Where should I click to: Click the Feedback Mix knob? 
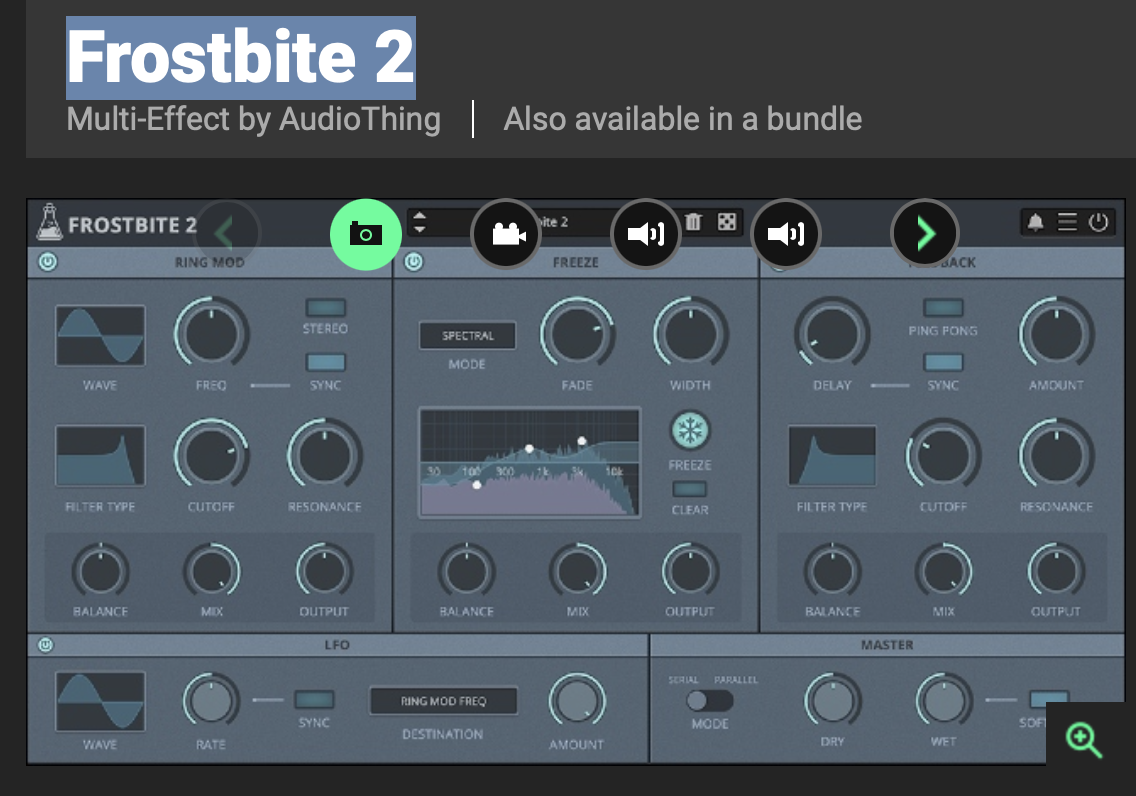(x=943, y=571)
